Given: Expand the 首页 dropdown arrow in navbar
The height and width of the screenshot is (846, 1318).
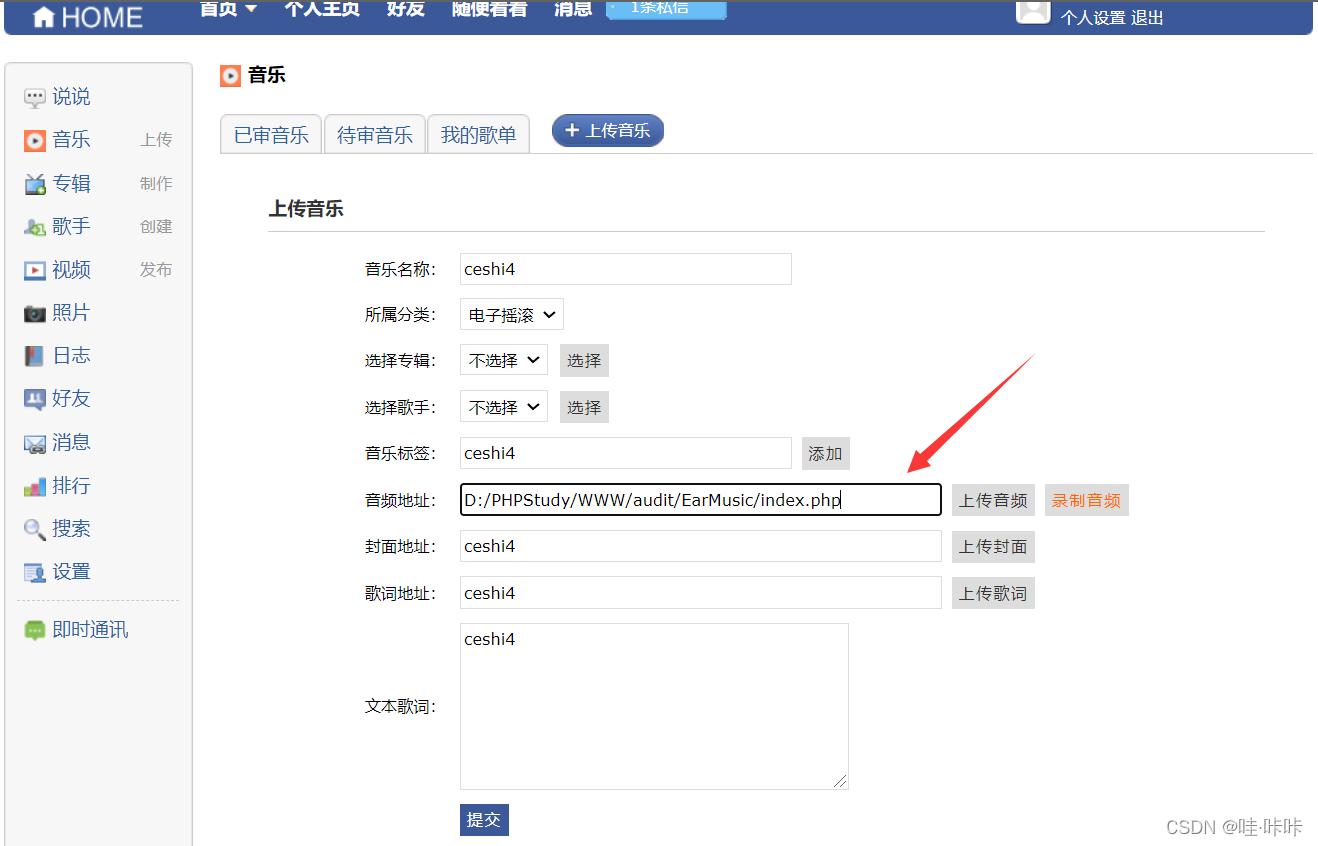Looking at the screenshot, I should tap(251, 8).
